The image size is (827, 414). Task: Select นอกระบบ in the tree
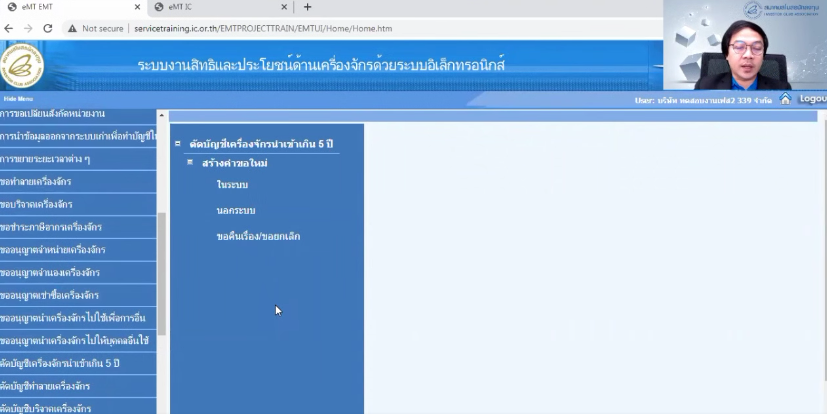(x=236, y=210)
